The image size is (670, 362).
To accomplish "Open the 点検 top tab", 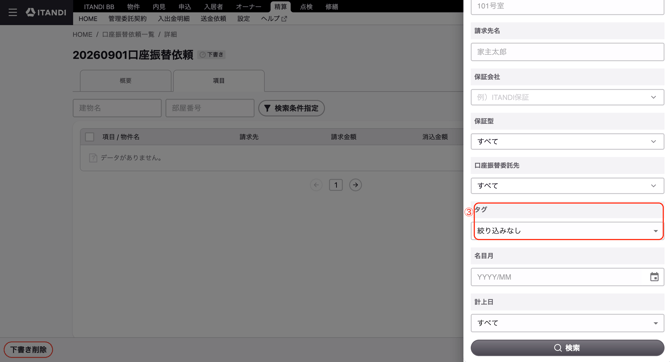I will click(306, 7).
